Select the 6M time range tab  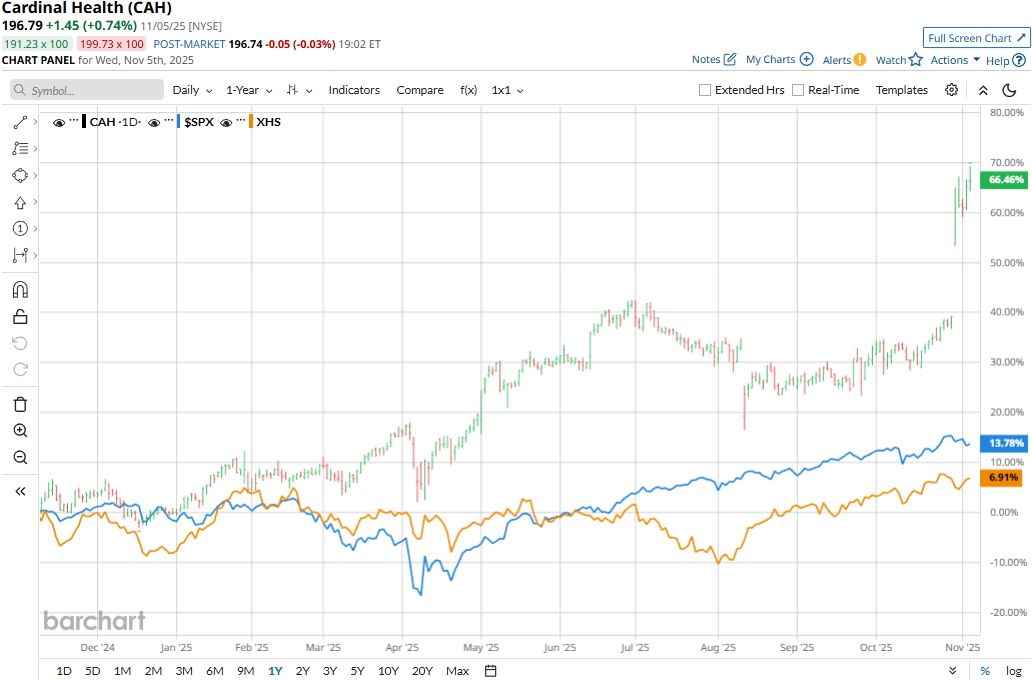214,670
